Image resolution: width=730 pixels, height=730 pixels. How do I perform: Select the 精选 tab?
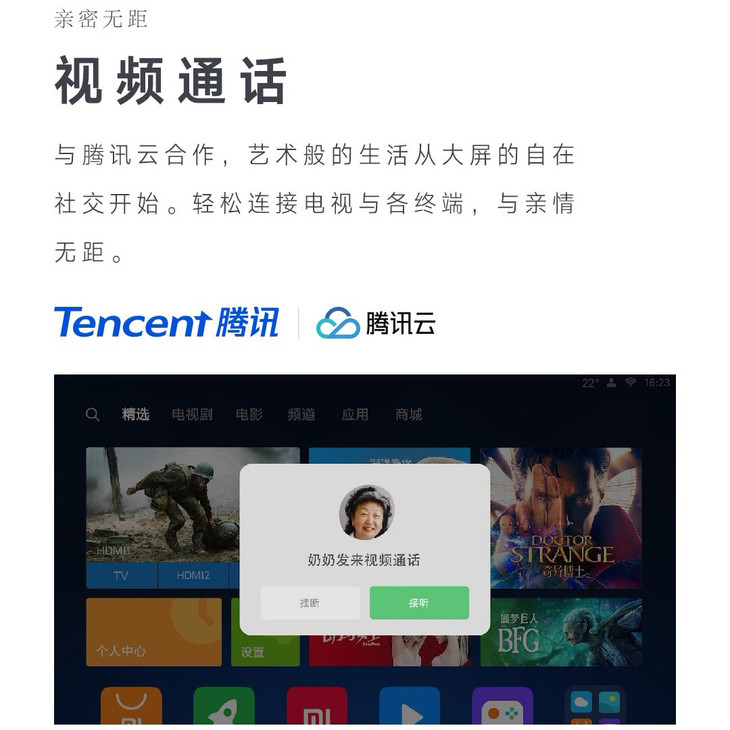click(135, 414)
